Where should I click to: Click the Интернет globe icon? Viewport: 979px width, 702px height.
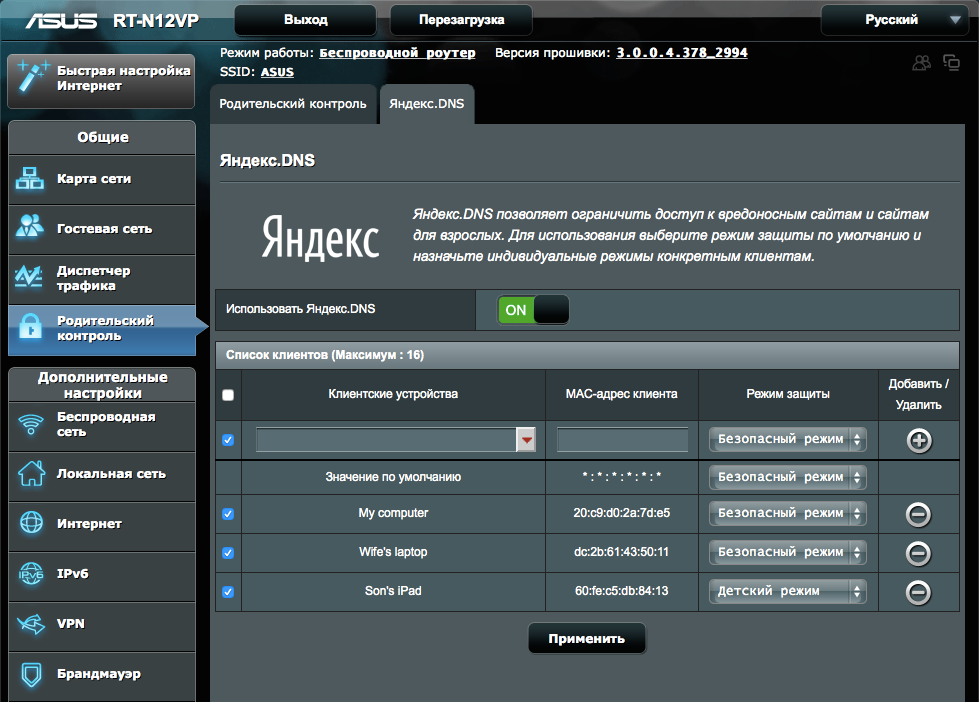click(31, 523)
